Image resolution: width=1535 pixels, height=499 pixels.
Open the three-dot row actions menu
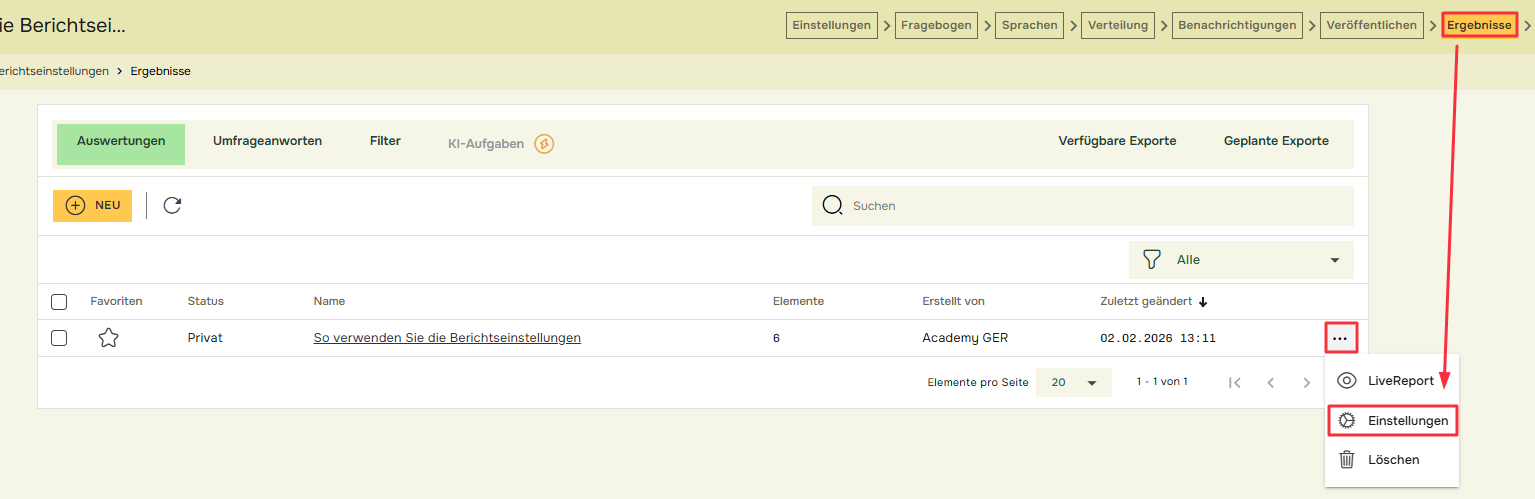tap(1340, 338)
